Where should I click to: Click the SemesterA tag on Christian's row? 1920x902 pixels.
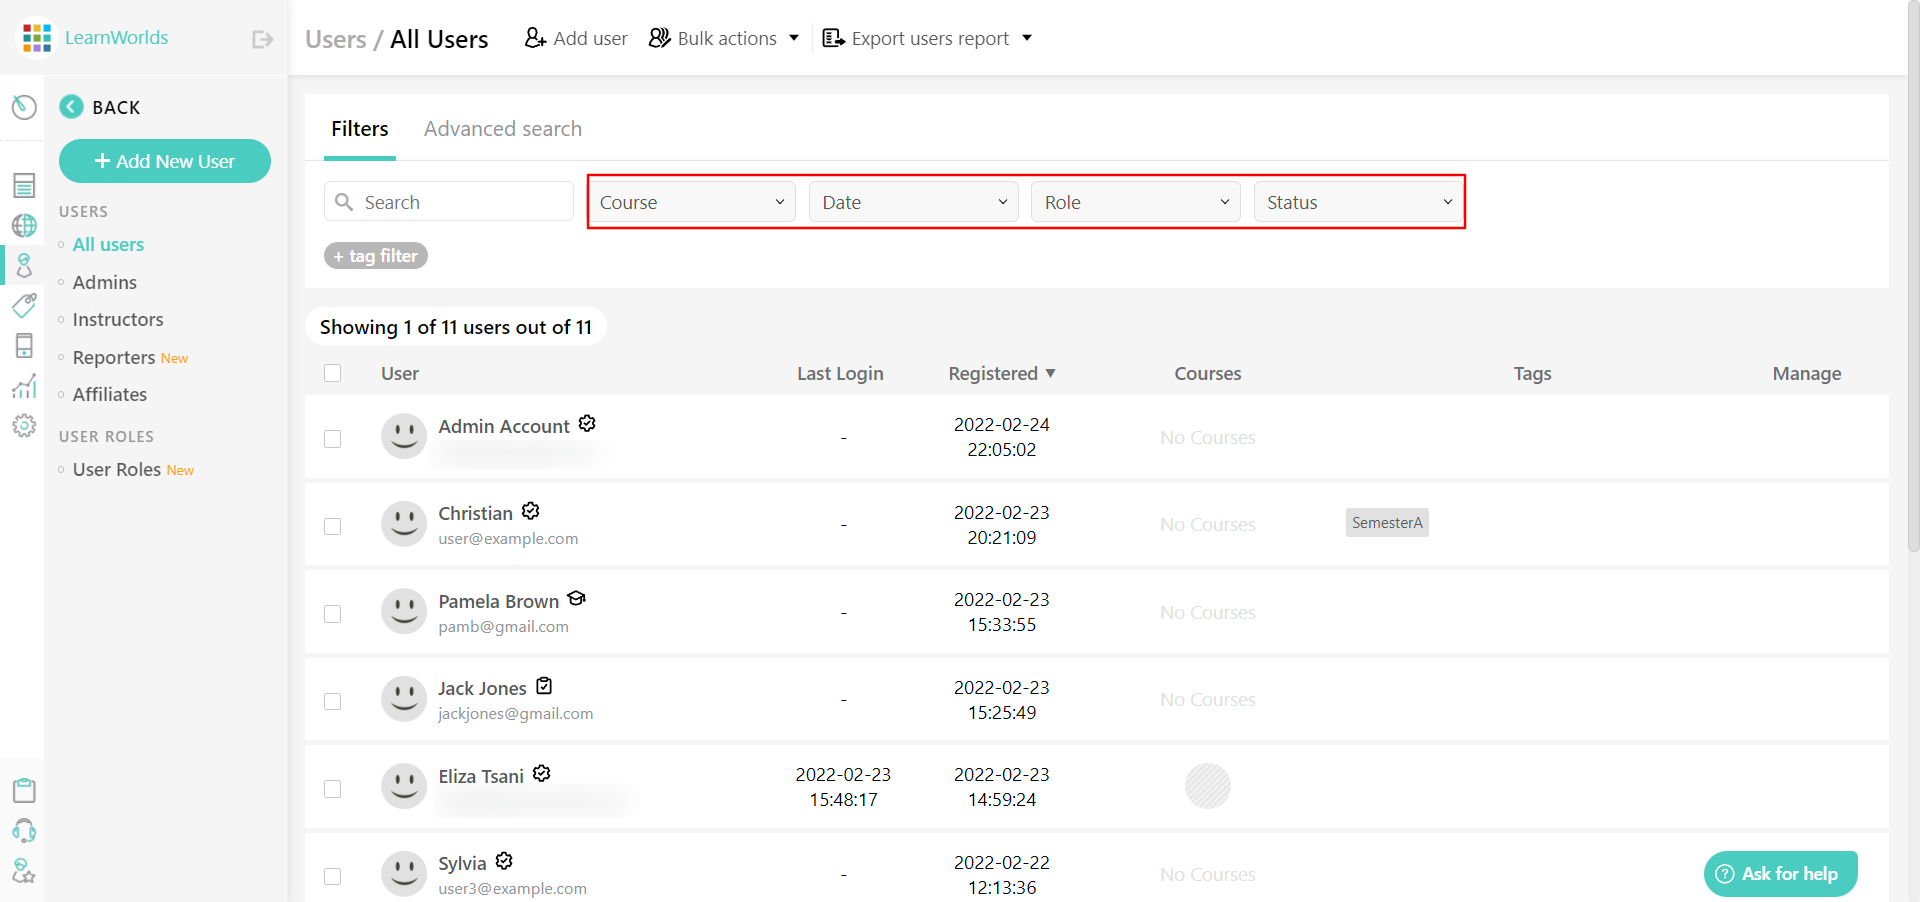[x=1387, y=522]
